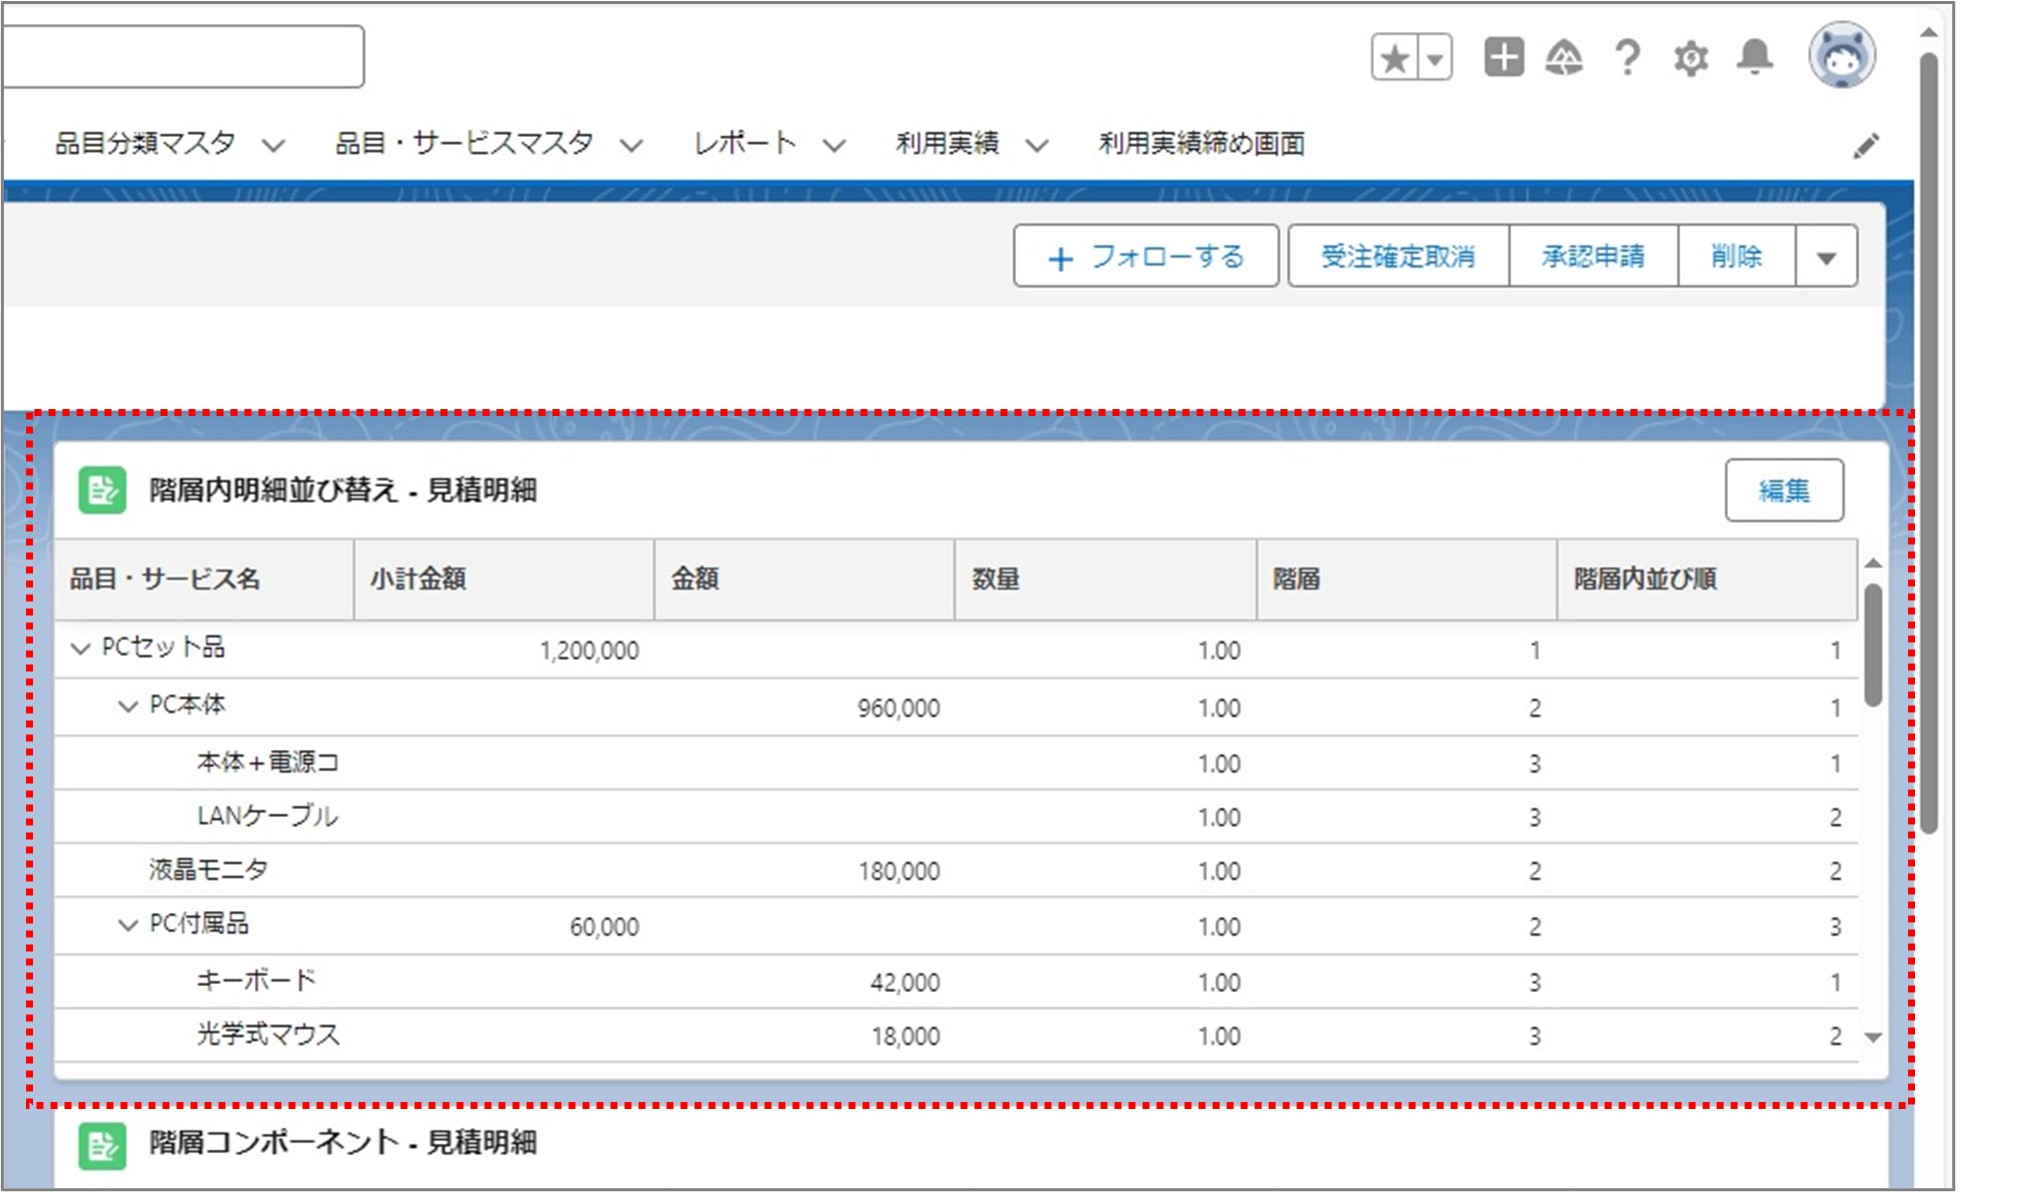
Task: Open the Trailhead guidance icon
Action: tap(1564, 58)
